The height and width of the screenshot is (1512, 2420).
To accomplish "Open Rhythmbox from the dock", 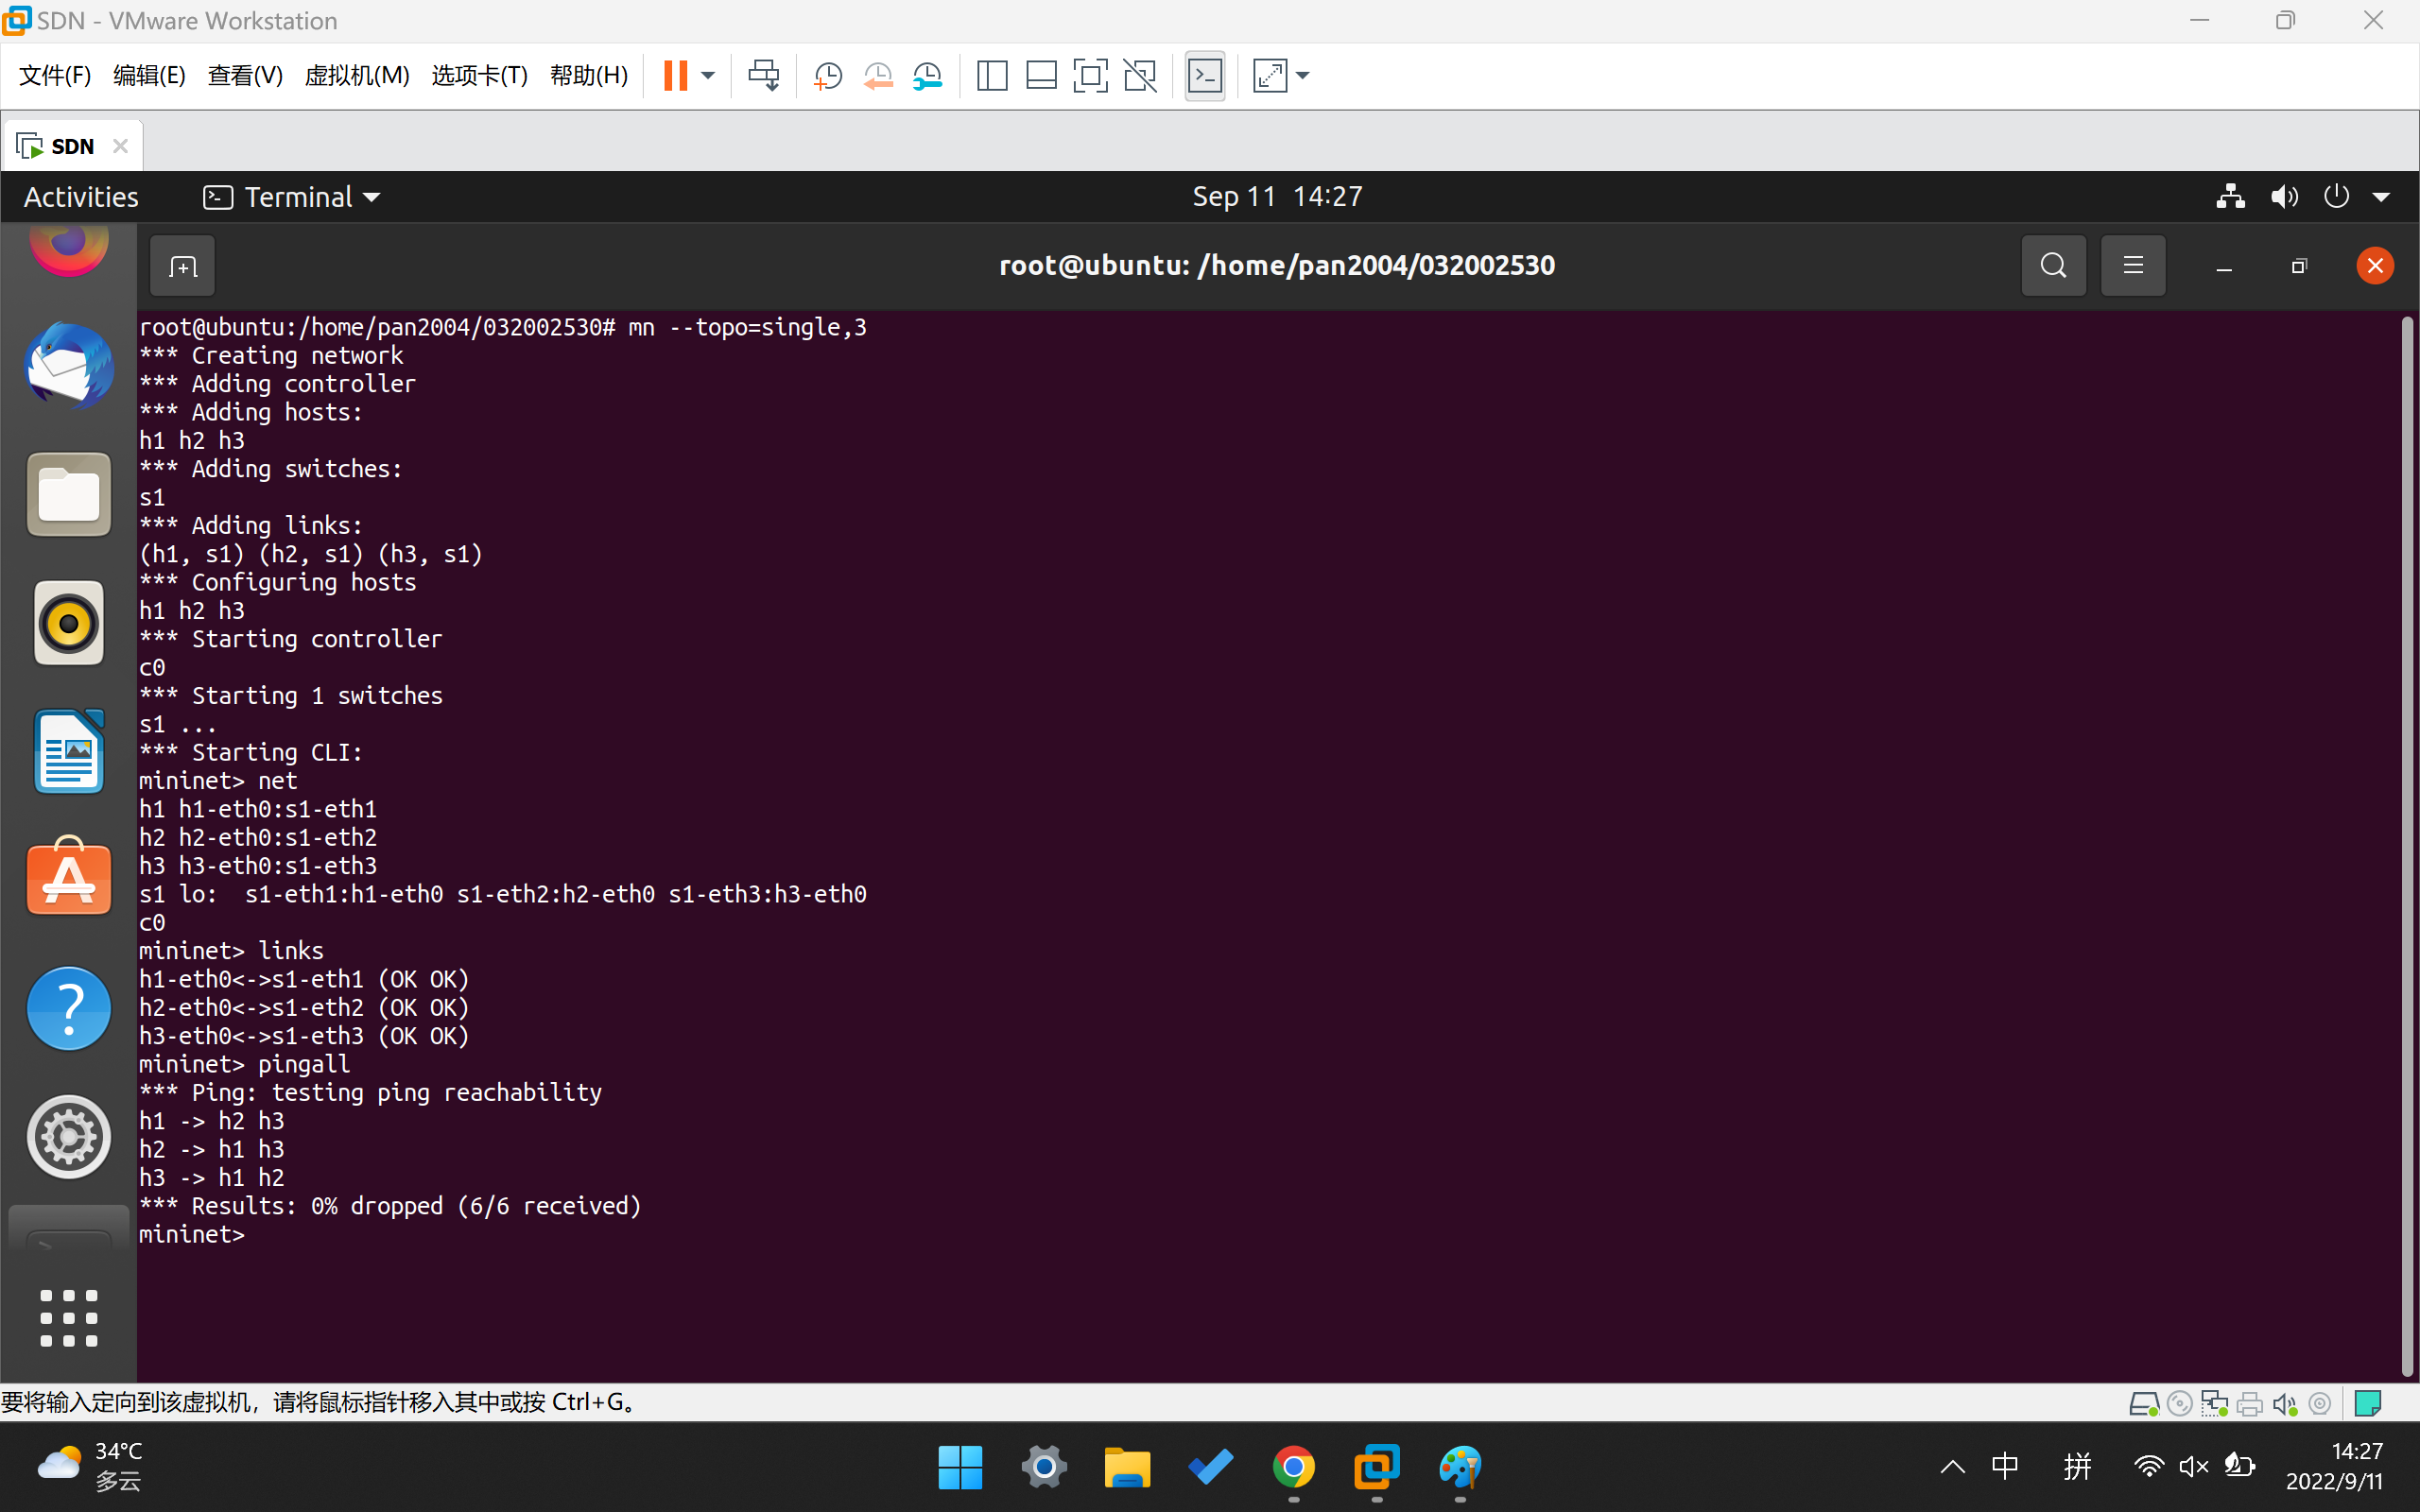I will pyautogui.click(x=68, y=623).
